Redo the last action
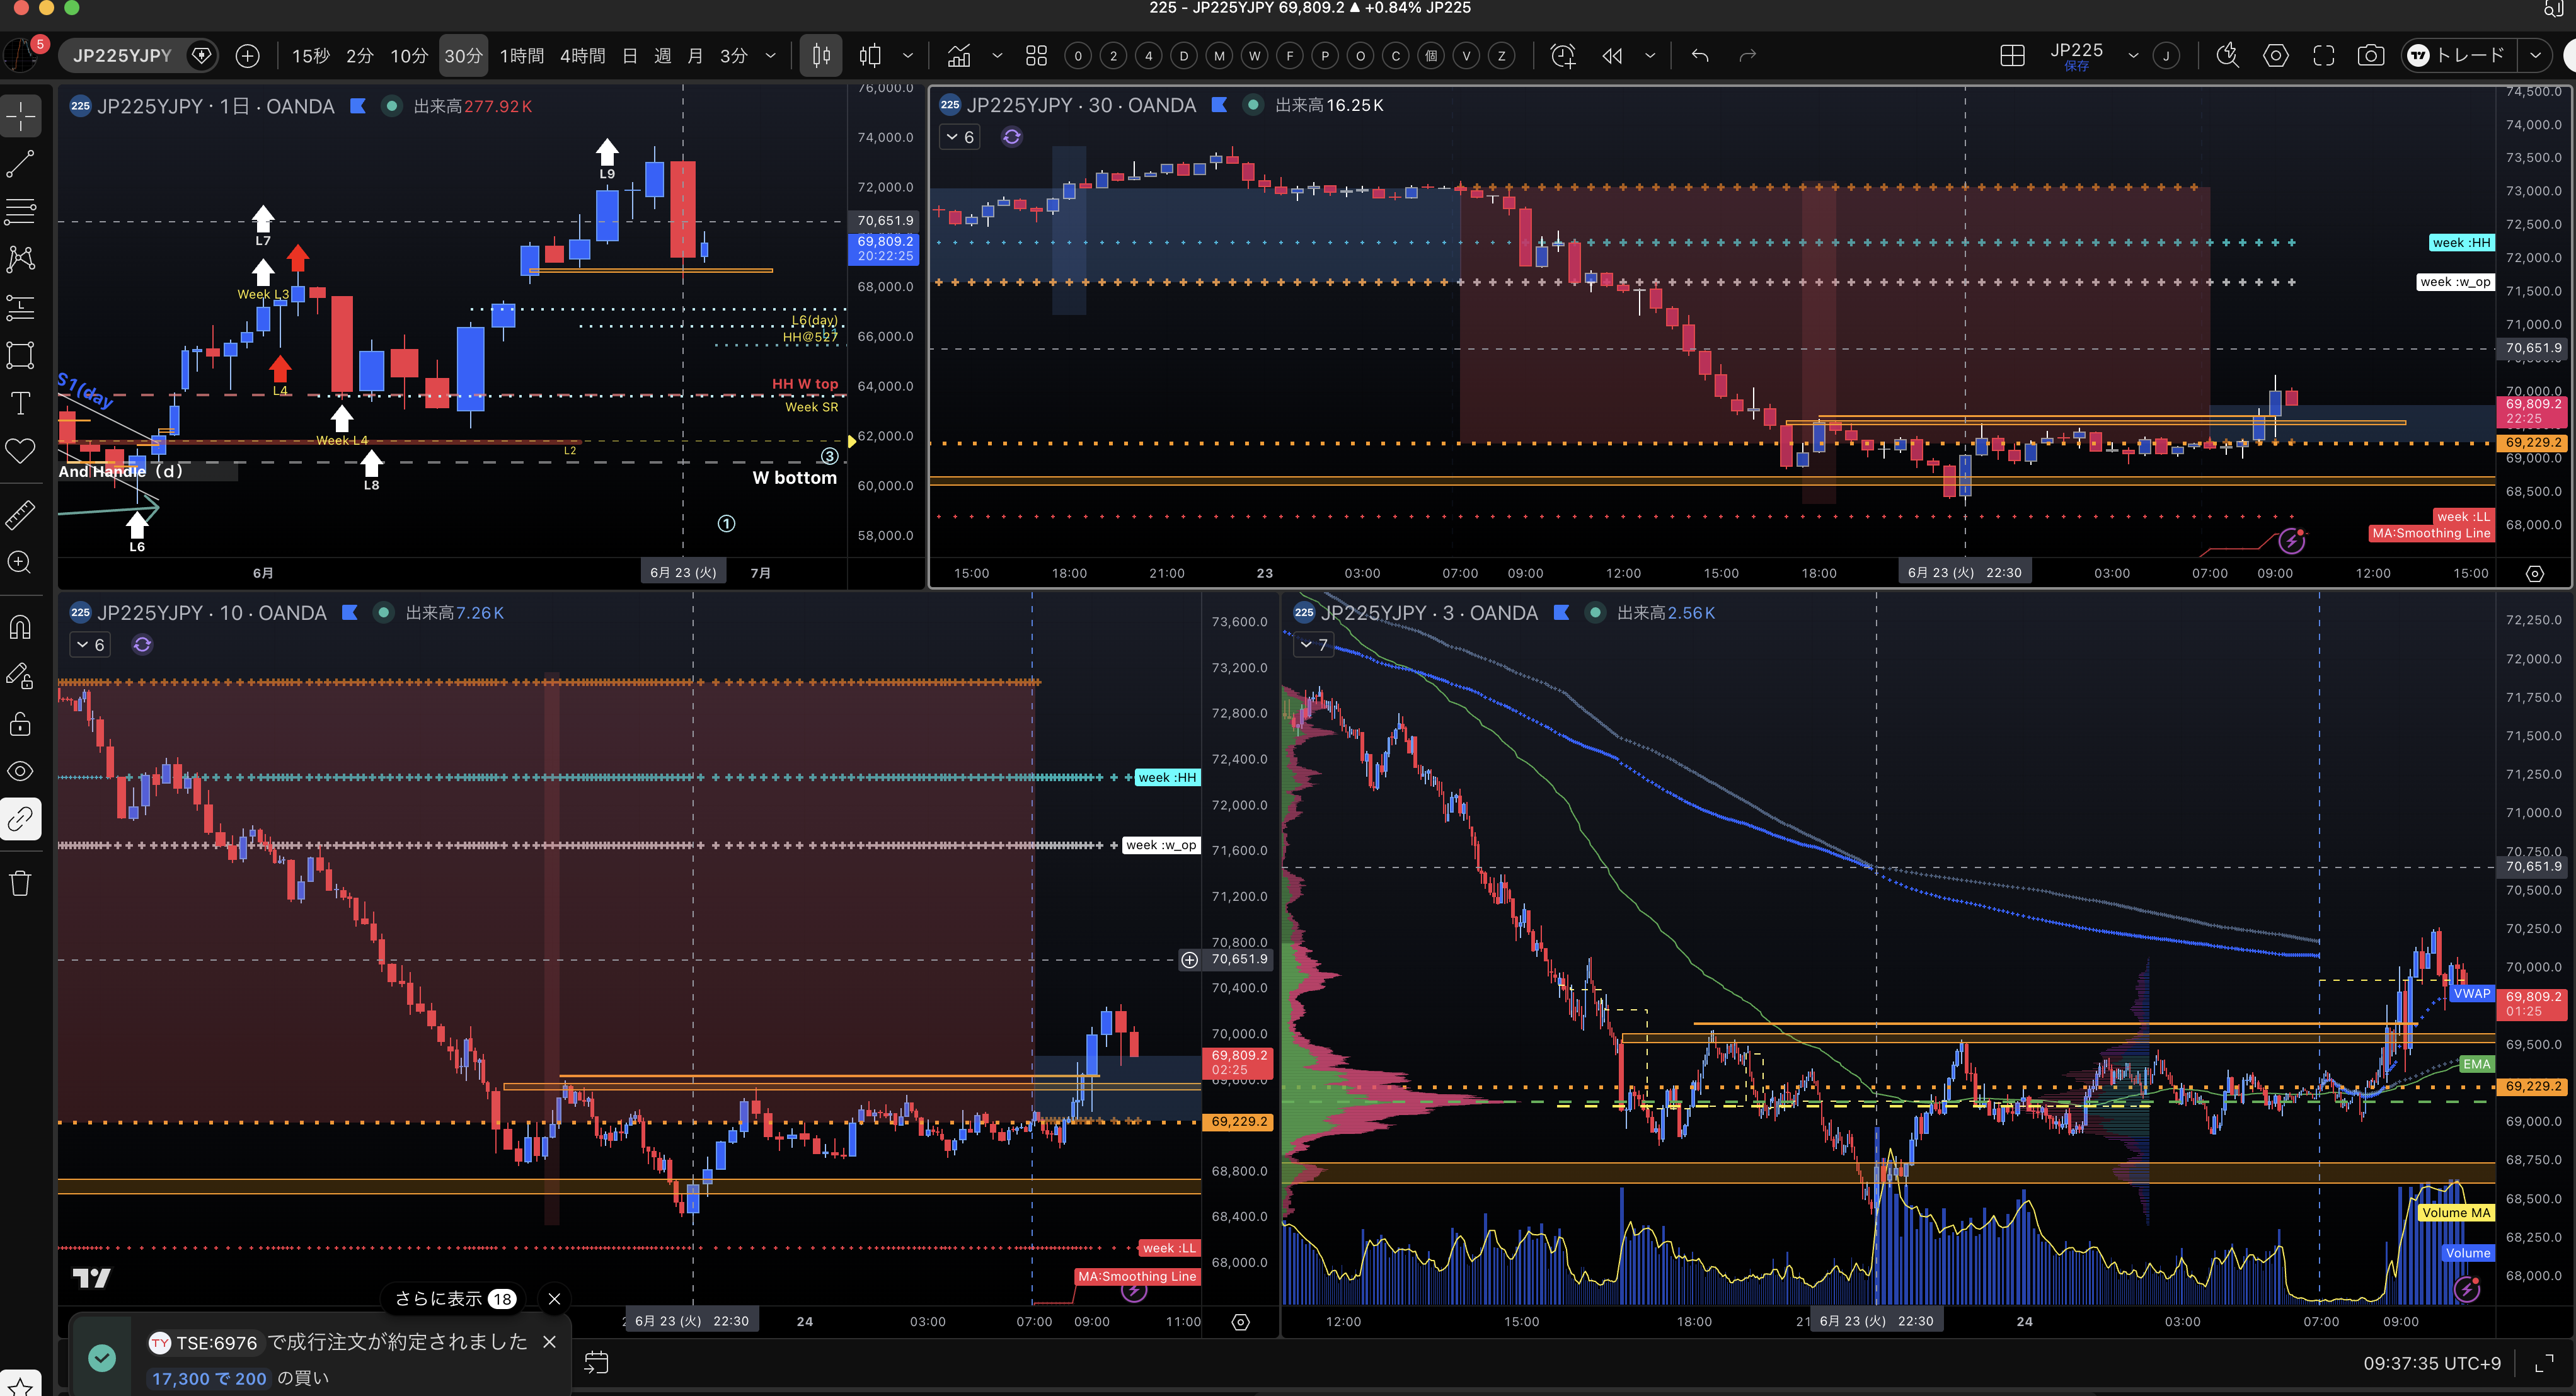Viewport: 2576px width, 1396px height. (x=1748, y=56)
